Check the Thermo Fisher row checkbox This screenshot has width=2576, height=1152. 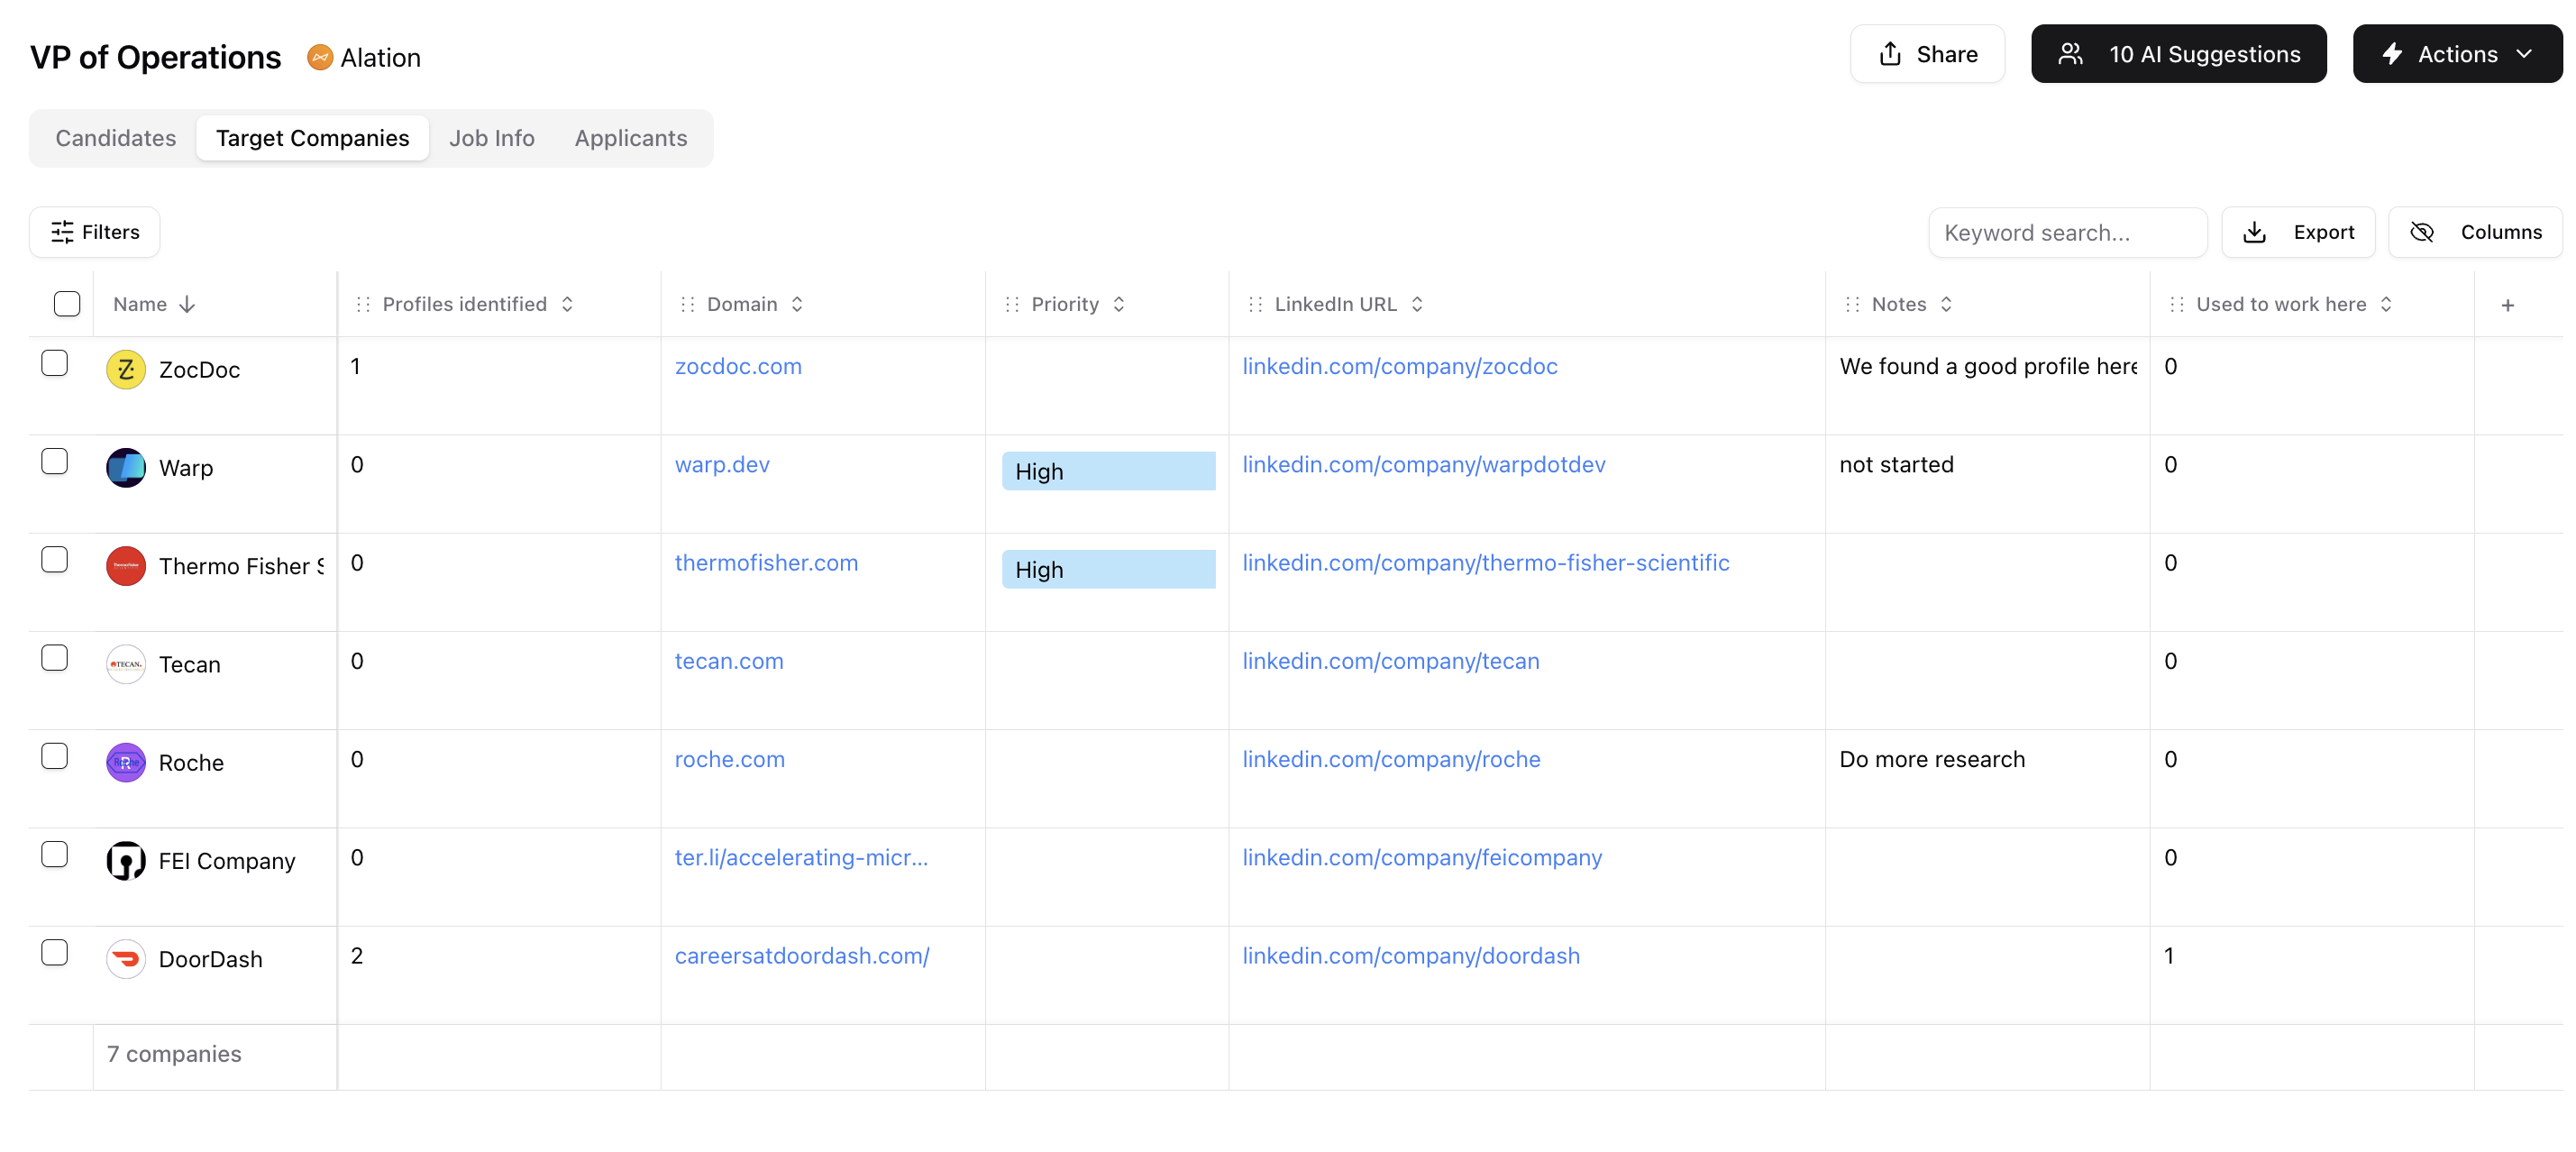pos(55,559)
